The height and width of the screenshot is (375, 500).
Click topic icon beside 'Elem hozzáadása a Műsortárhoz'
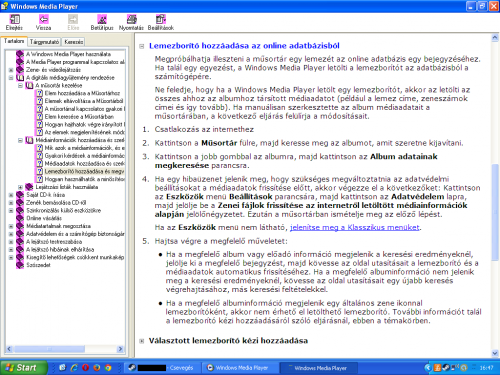pos(39,93)
